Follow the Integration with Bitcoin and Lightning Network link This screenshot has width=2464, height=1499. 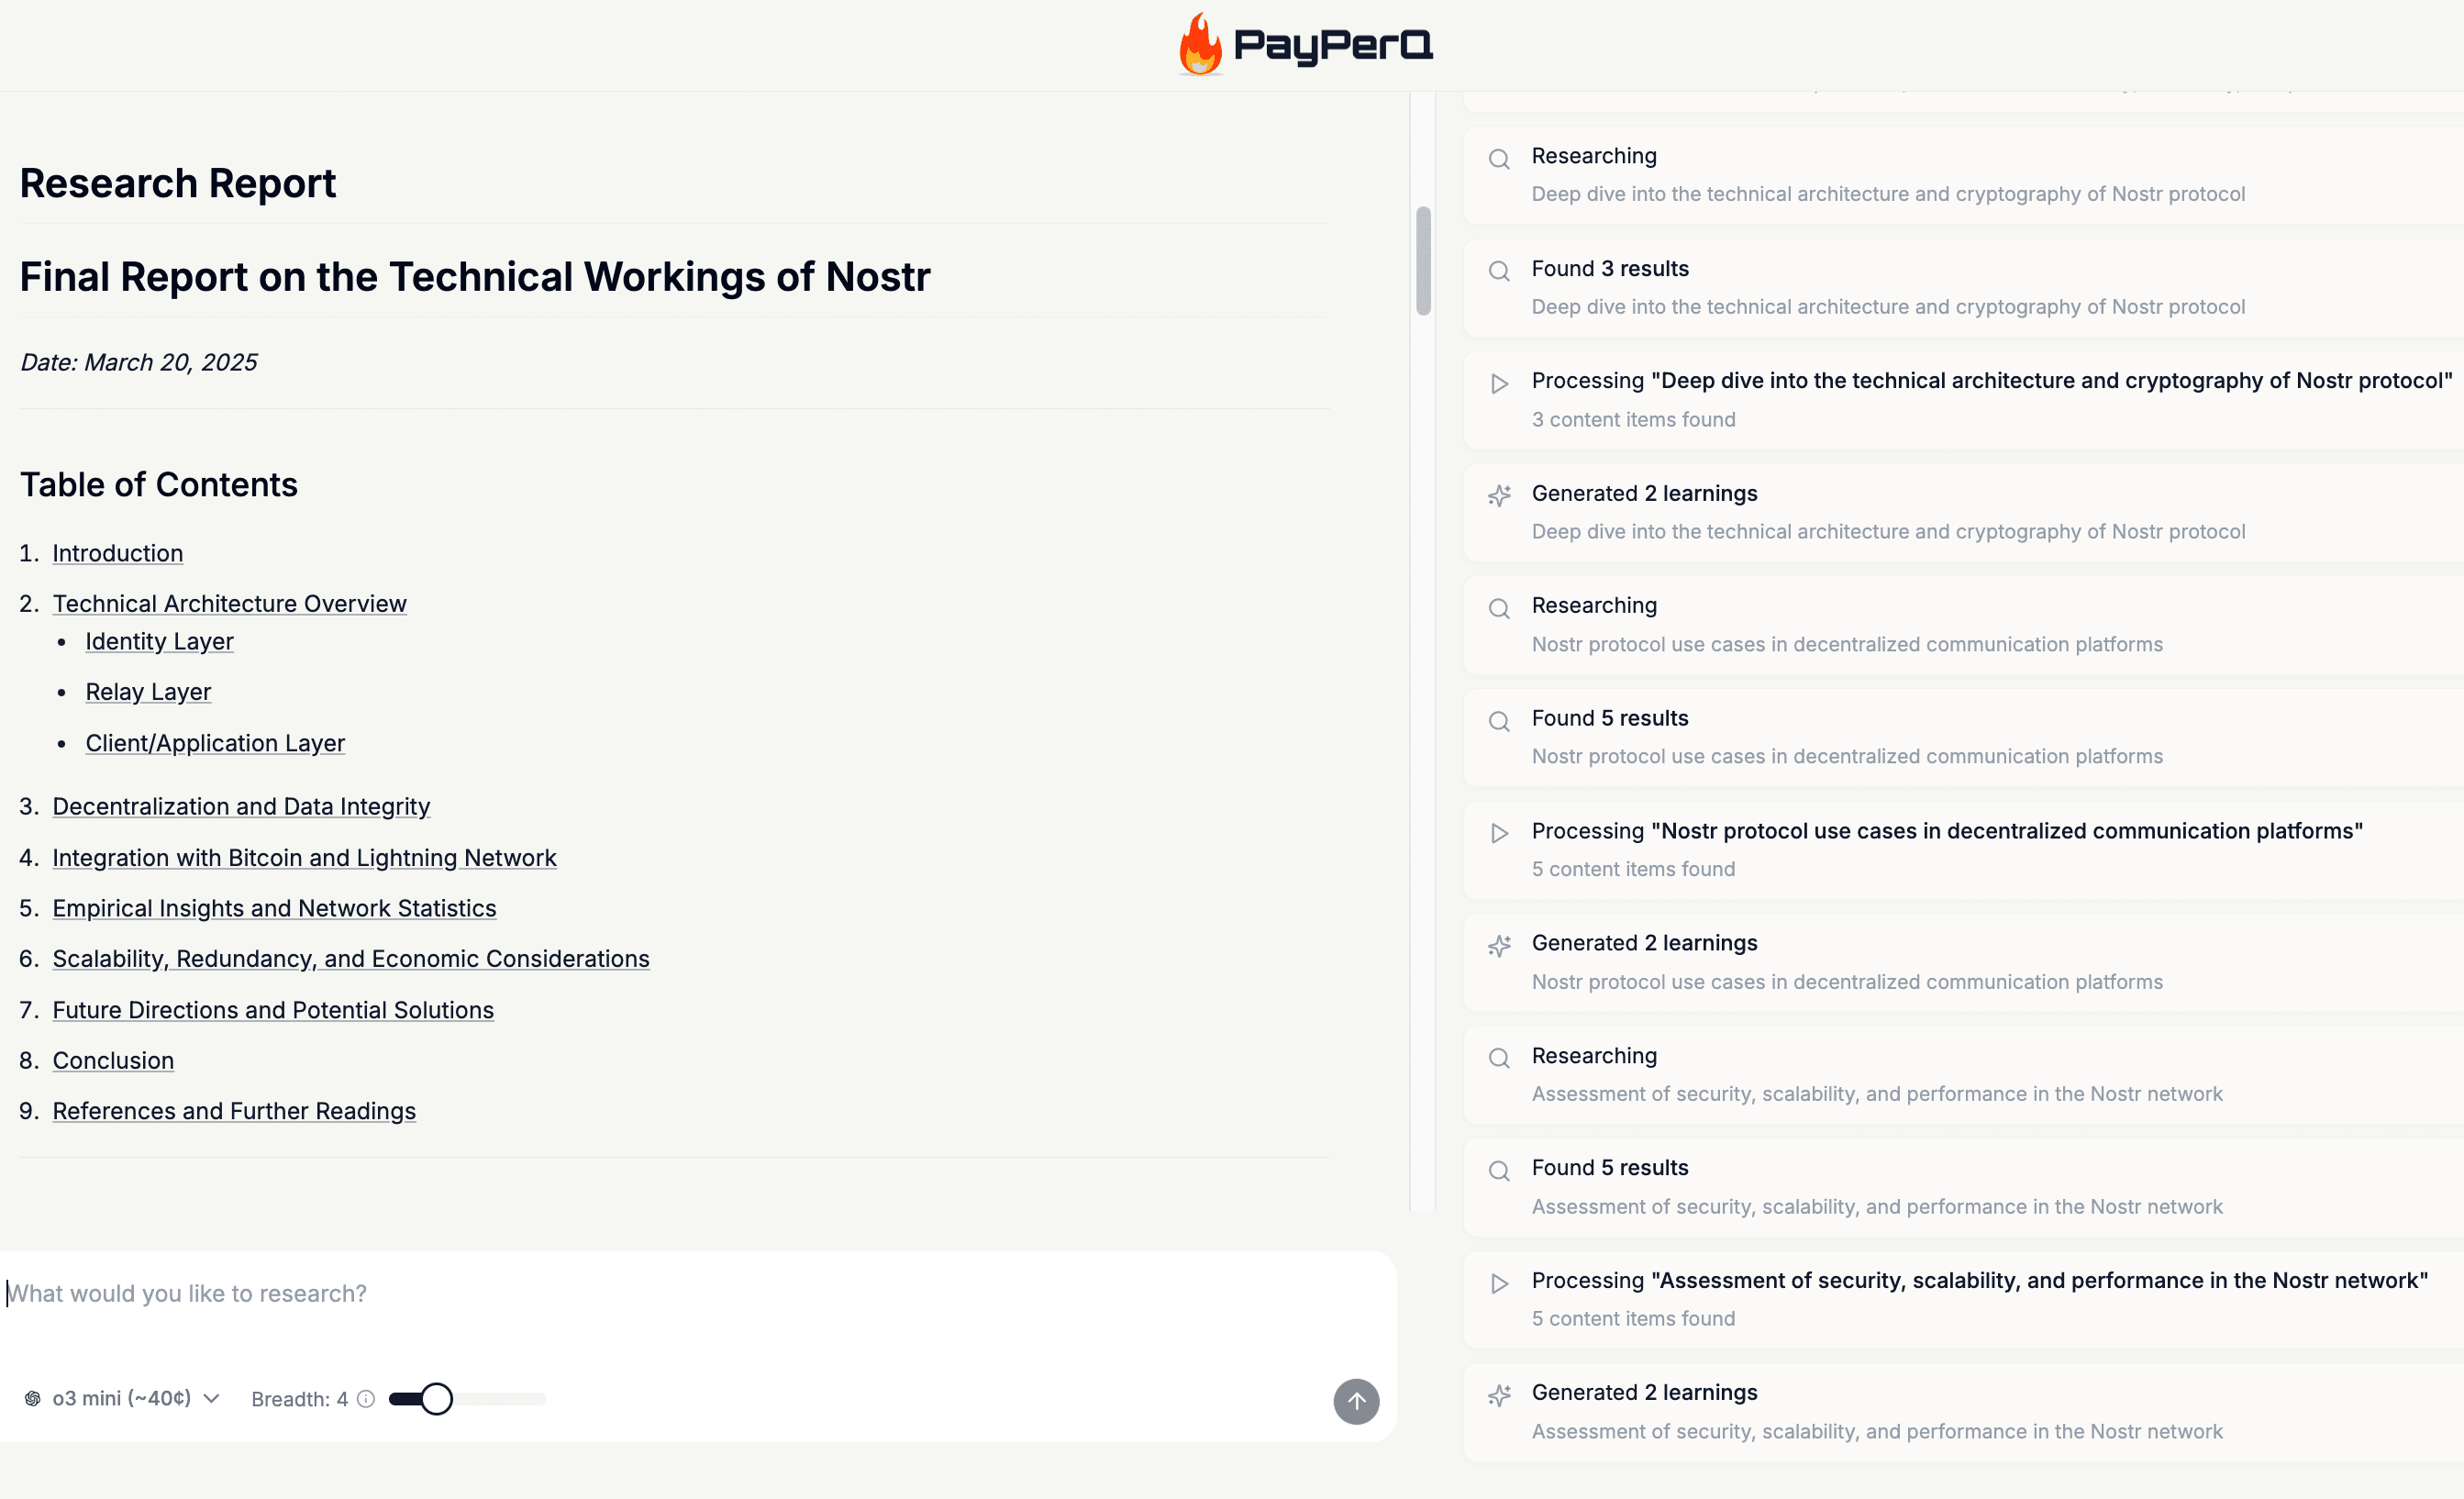[x=304, y=857]
